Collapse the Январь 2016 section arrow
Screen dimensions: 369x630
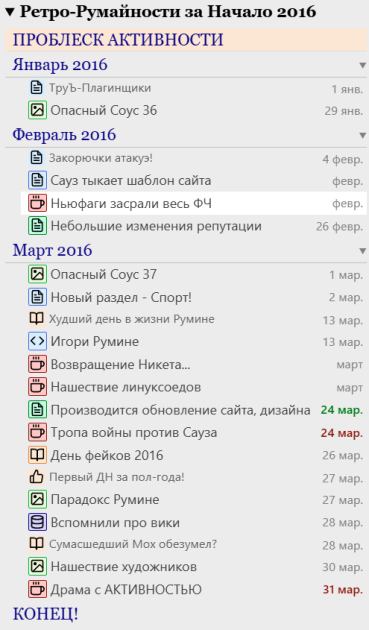(363, 65)
